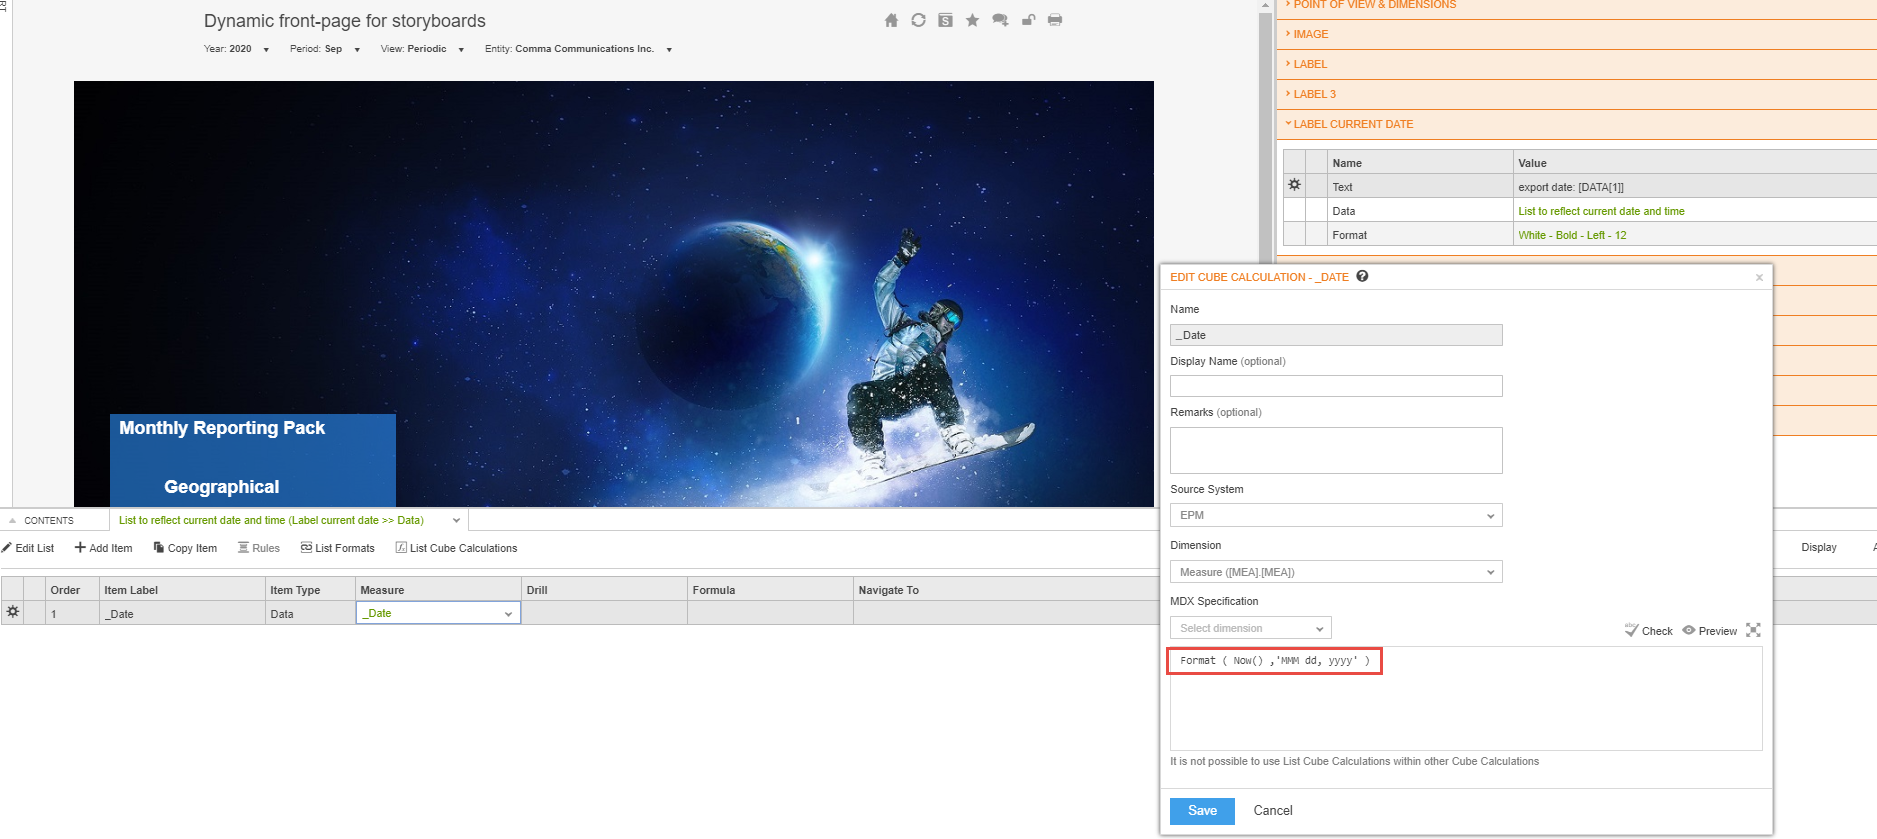Image resolution: width=1877 pixels, height=839 pixels.
Task: Click the export date Text value cell
Action: (x=1694, y=187)
